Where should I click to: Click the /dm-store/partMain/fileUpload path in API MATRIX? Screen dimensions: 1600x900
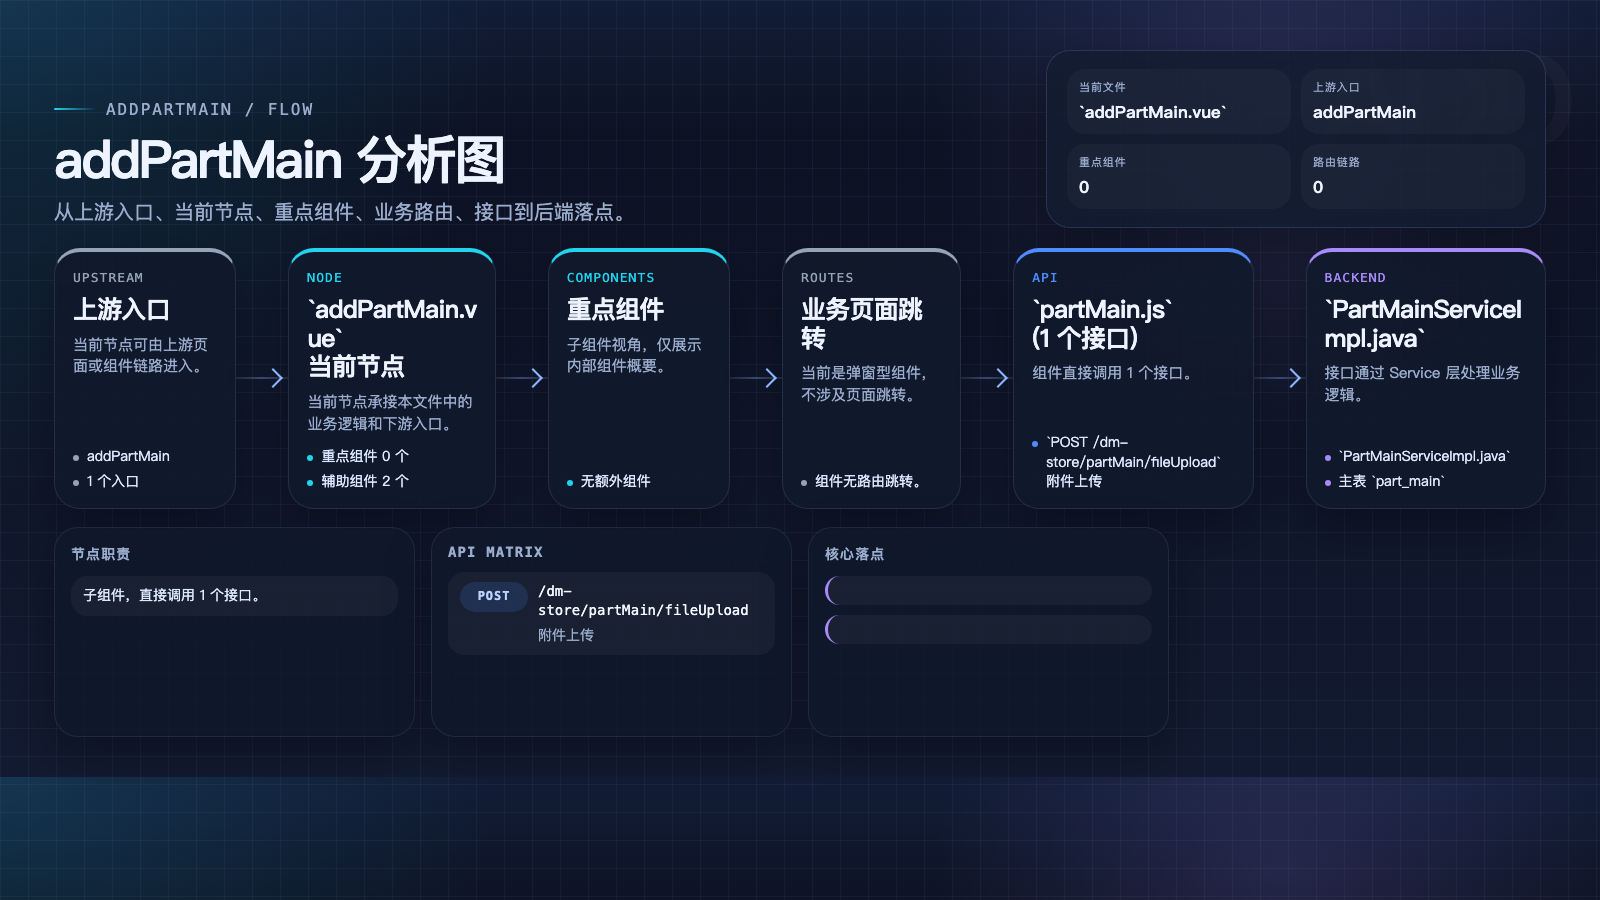click(643, 601)
